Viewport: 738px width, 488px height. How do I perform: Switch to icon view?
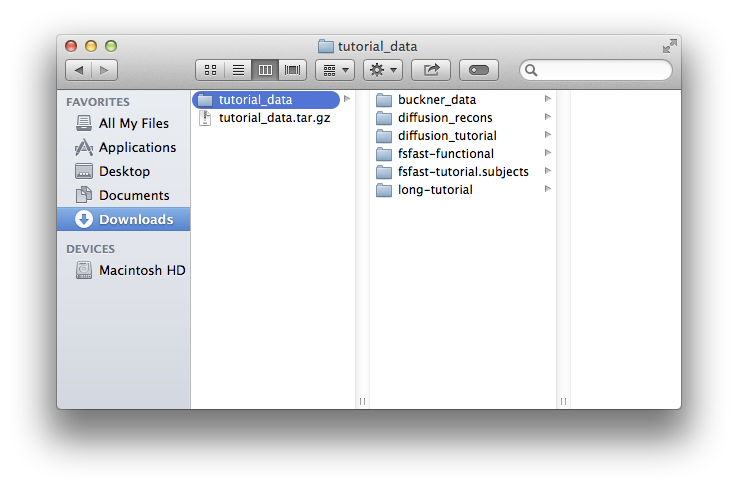211,70
